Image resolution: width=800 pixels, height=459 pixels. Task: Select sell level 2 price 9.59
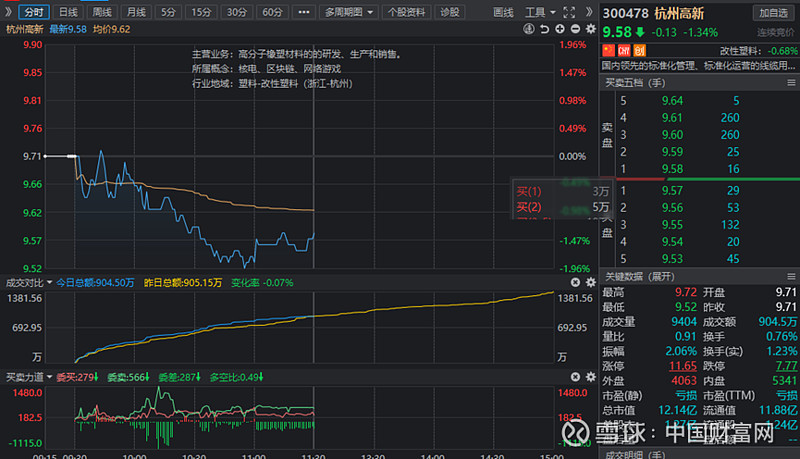coord(672,152)
